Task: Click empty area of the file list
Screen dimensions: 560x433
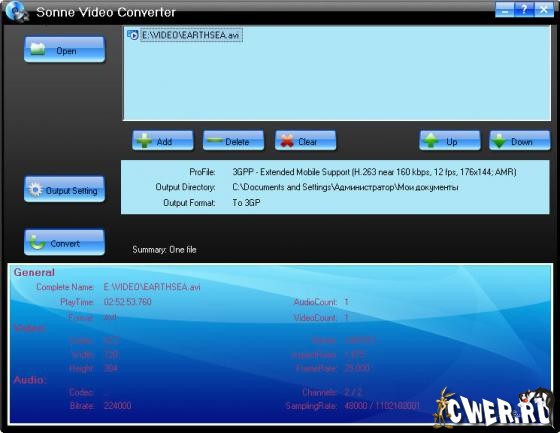Action: click(x=337, y=82)
